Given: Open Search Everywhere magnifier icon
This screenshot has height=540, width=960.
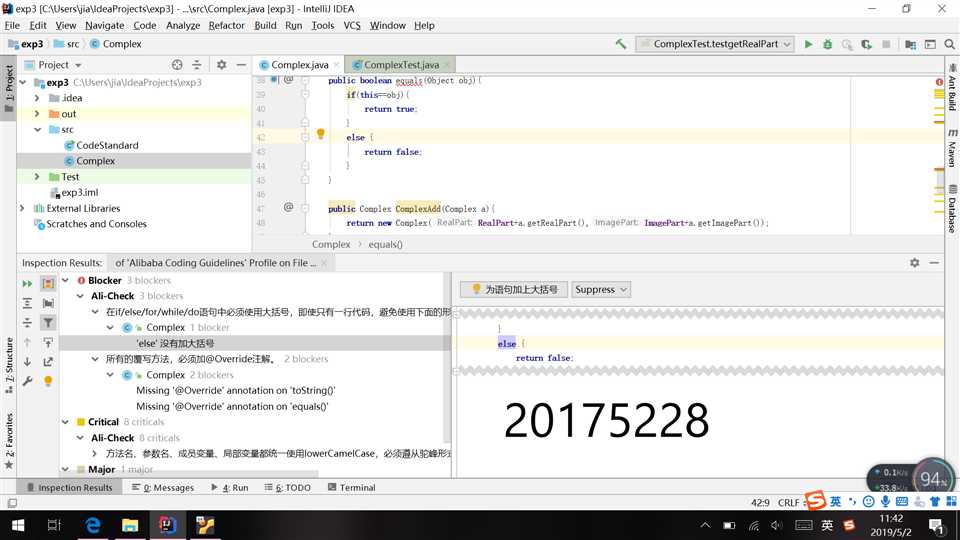Looking at the screenshot, I should click(x=950, y=44).
